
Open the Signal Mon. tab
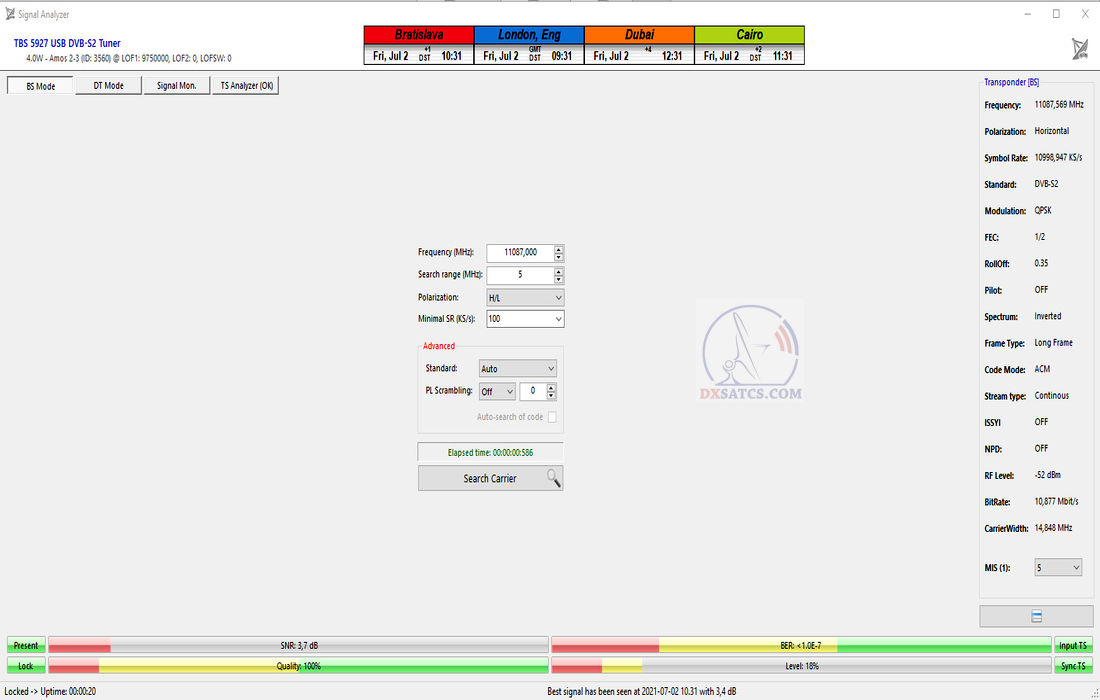[x=176, y=86]
